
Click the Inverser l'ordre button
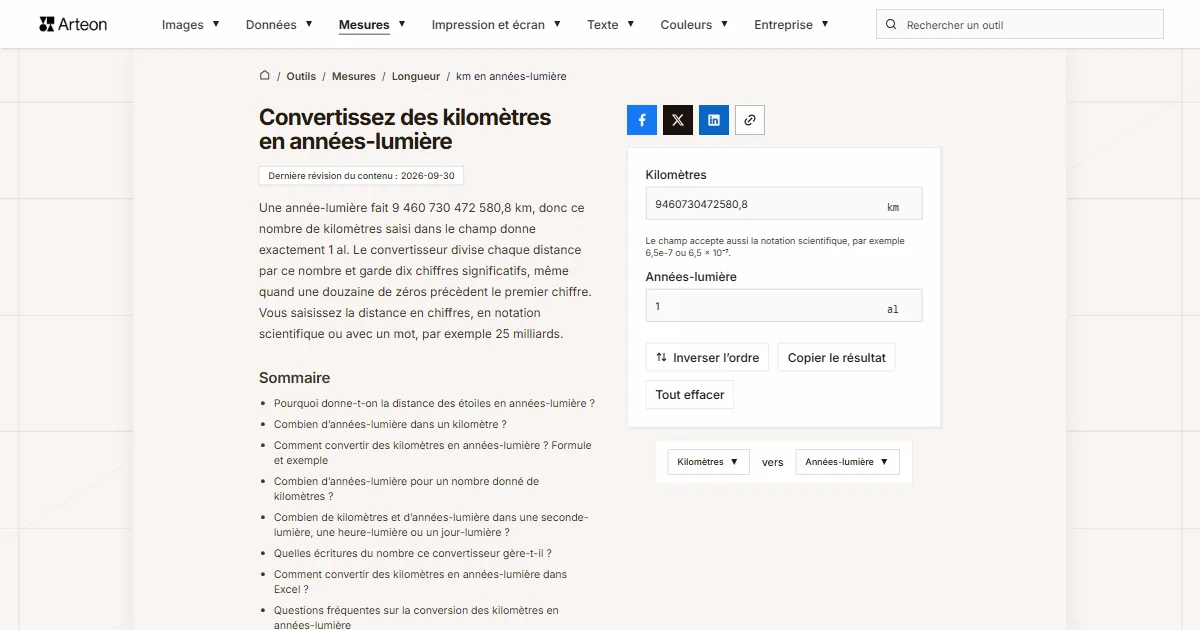(707, 357)
